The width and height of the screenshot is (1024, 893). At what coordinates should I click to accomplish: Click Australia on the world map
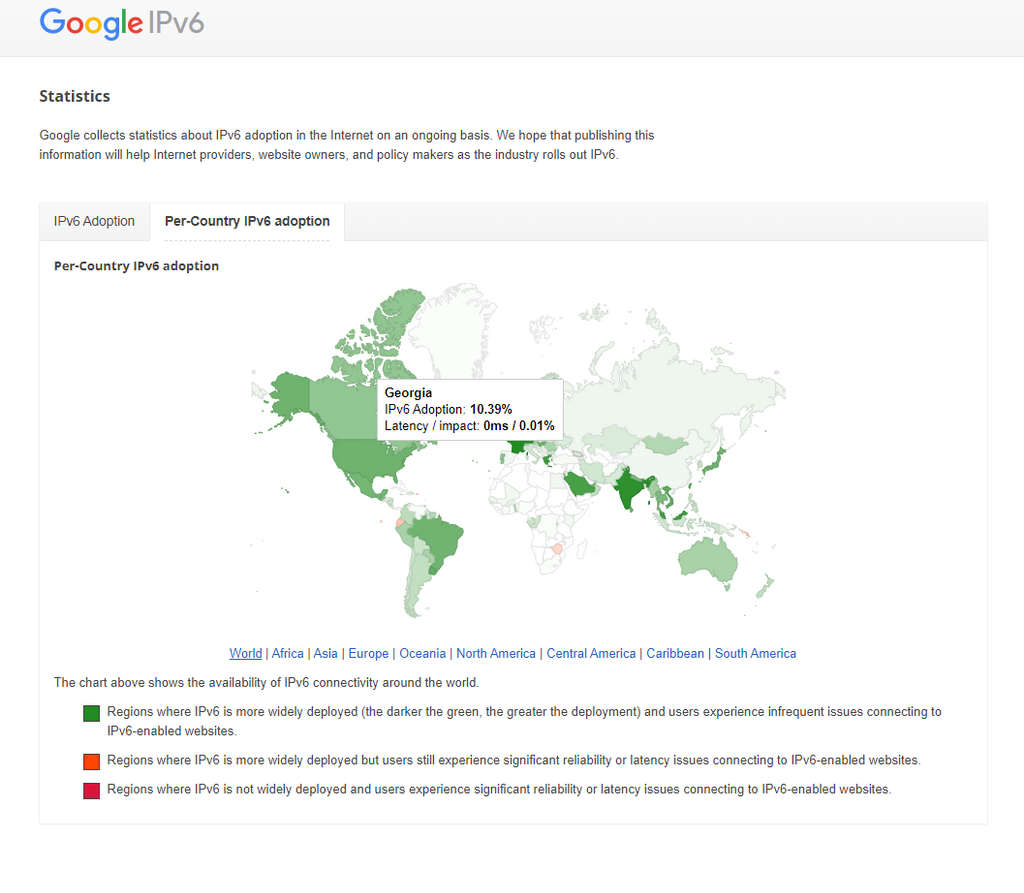707,559
